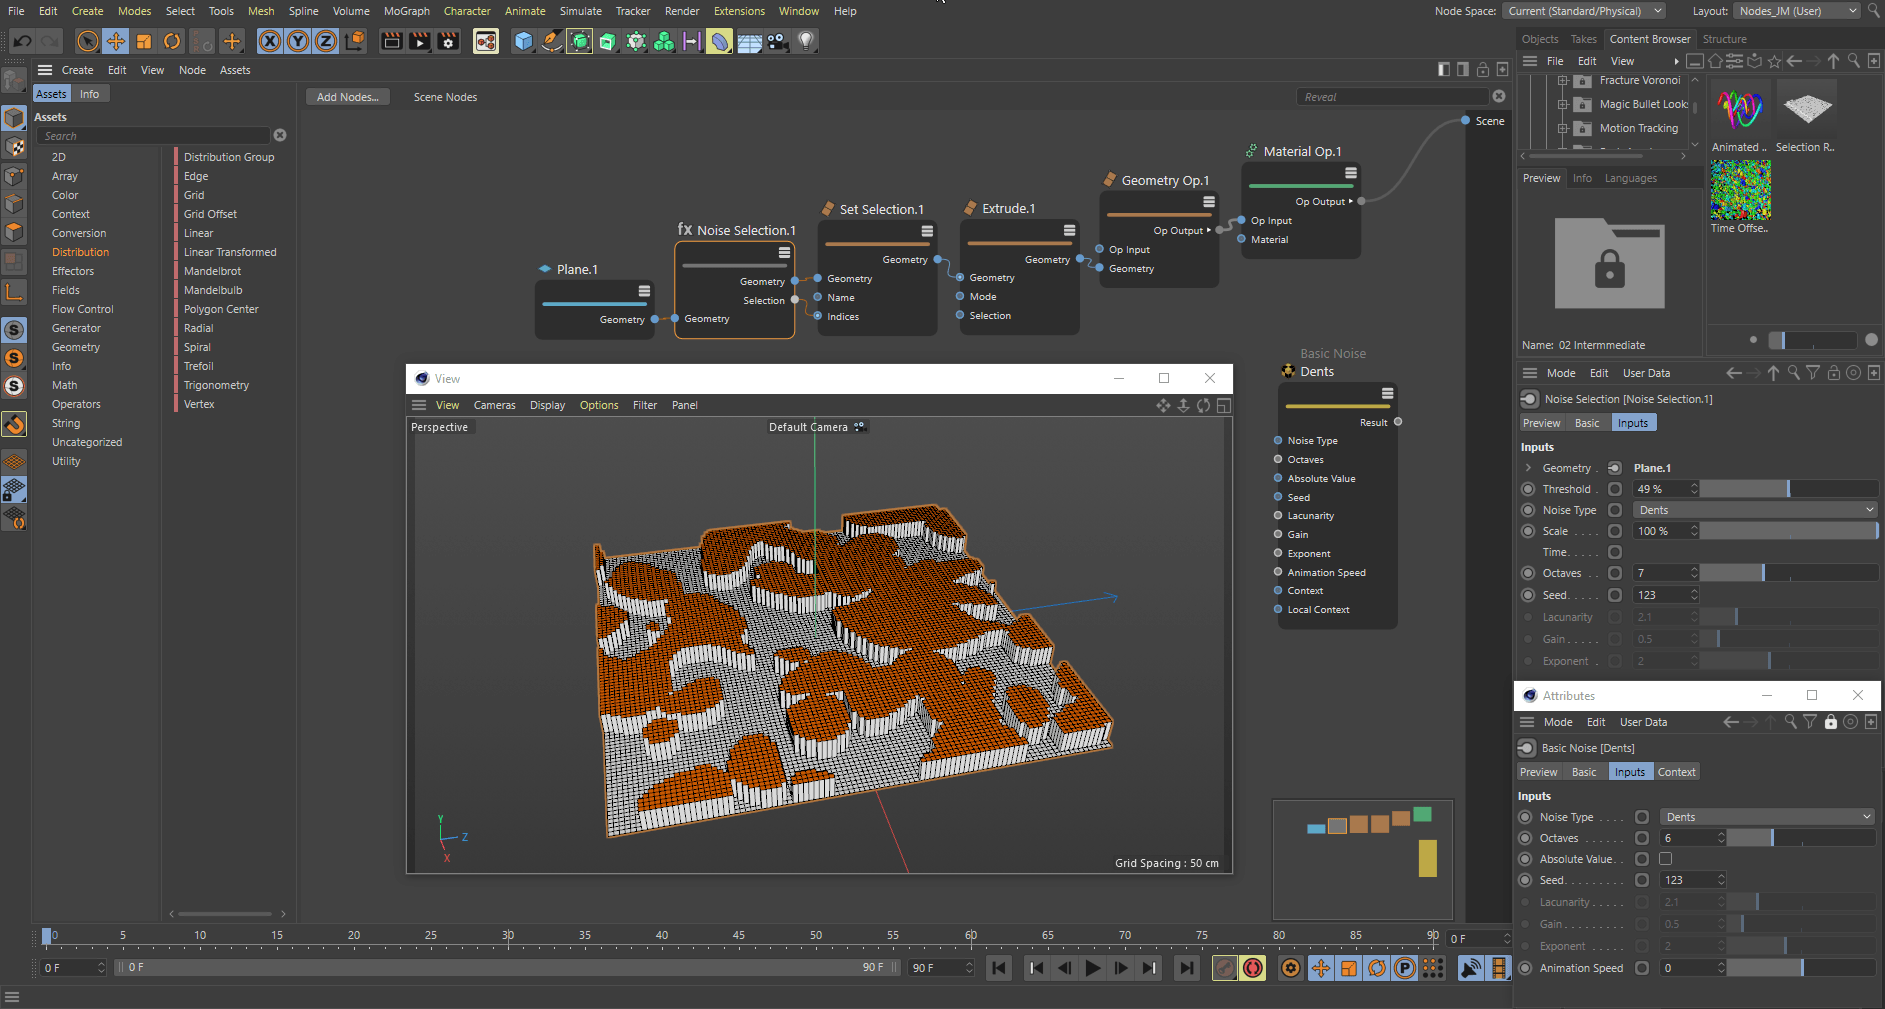Viewport: 1885px width, 1009px height.
Task: Enable the Absolute Value checkbox
Action: 1665,859
